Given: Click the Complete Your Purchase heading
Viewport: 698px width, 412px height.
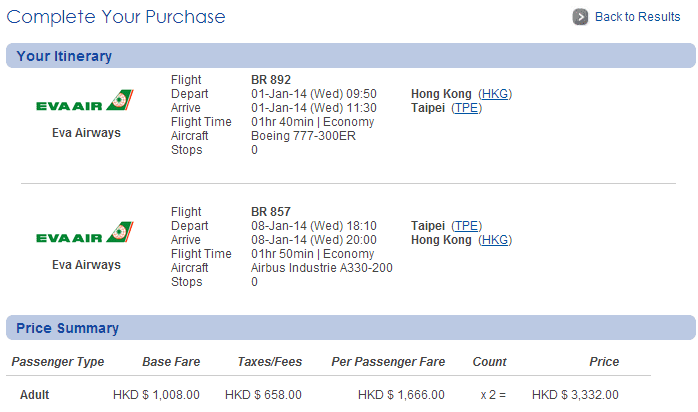Looking at the screenshot, I should click(x=116, y=17).
